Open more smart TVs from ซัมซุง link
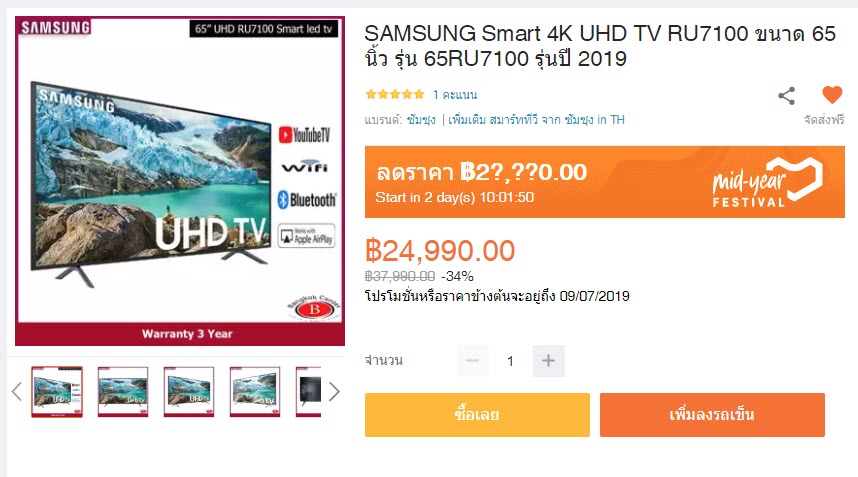 536,120
